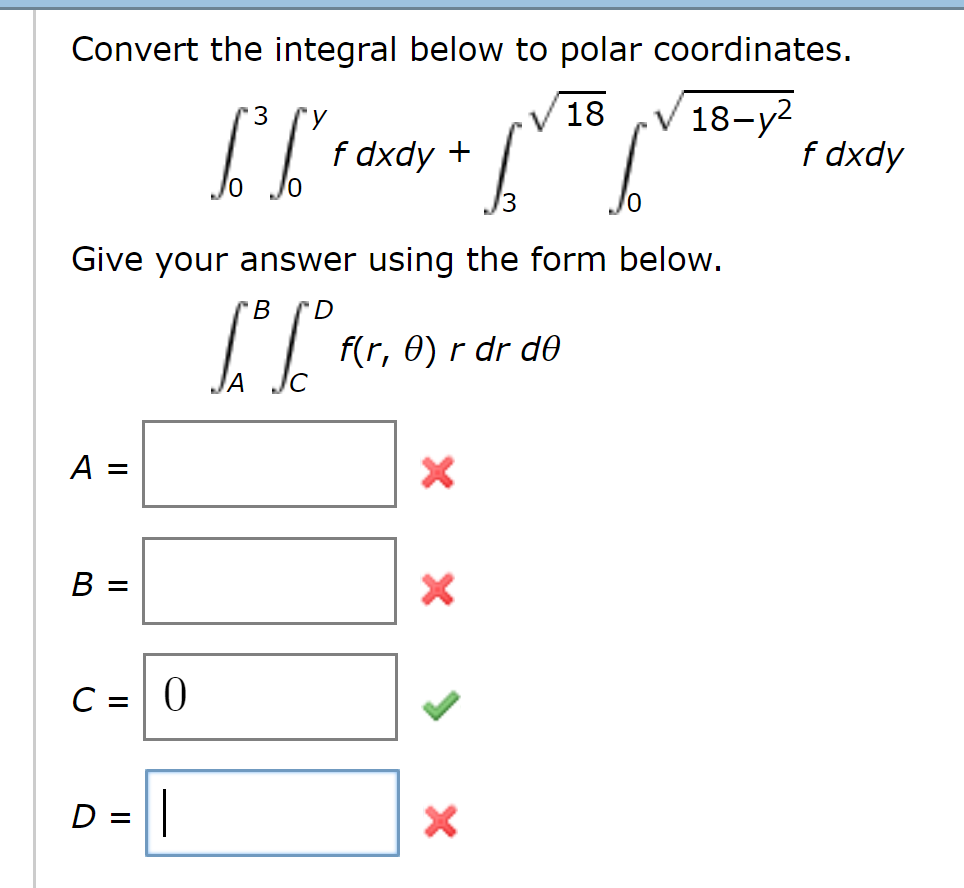Click the empty input box for A

(269, 464)
